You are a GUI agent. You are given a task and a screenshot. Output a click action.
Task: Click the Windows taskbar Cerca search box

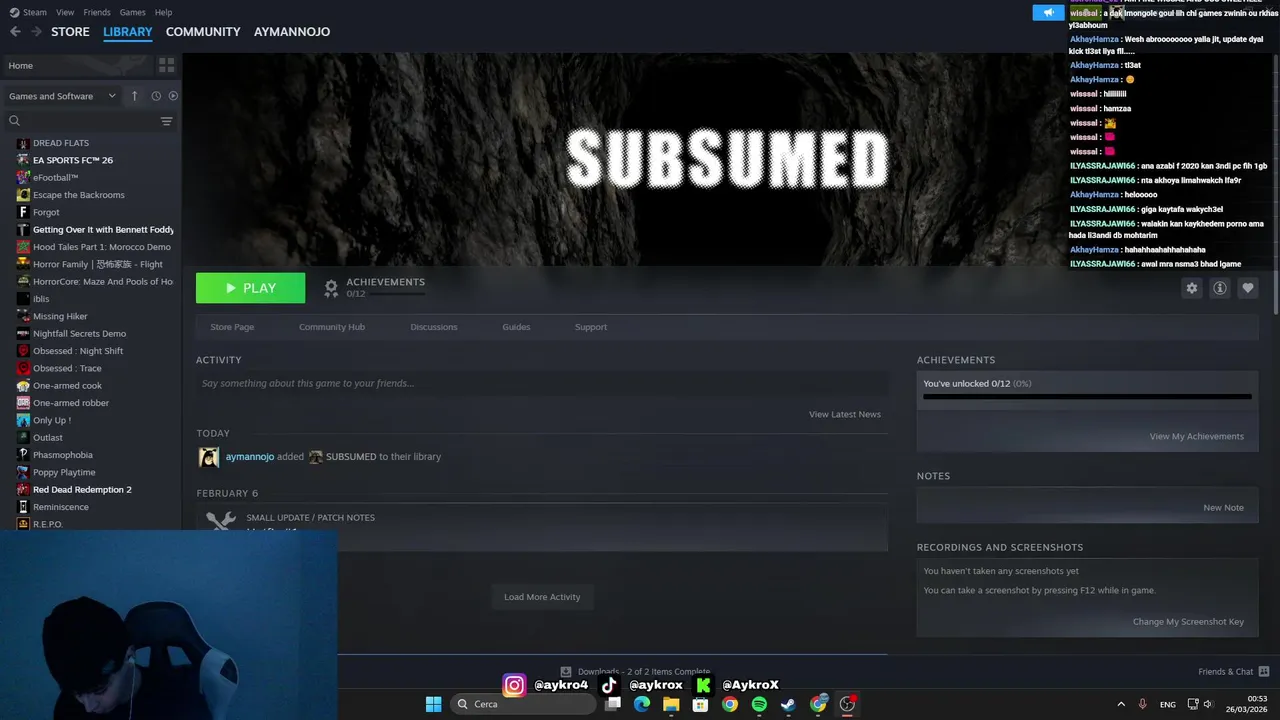click(x=525, y=704)
